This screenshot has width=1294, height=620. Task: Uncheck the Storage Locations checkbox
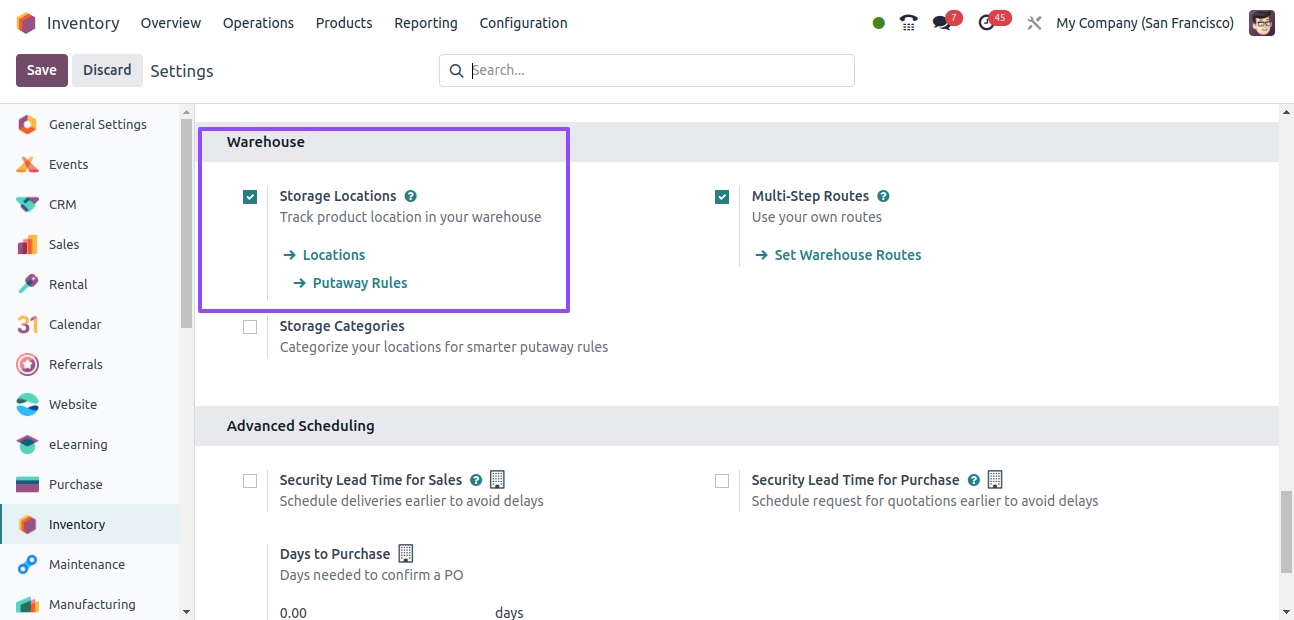250,197
